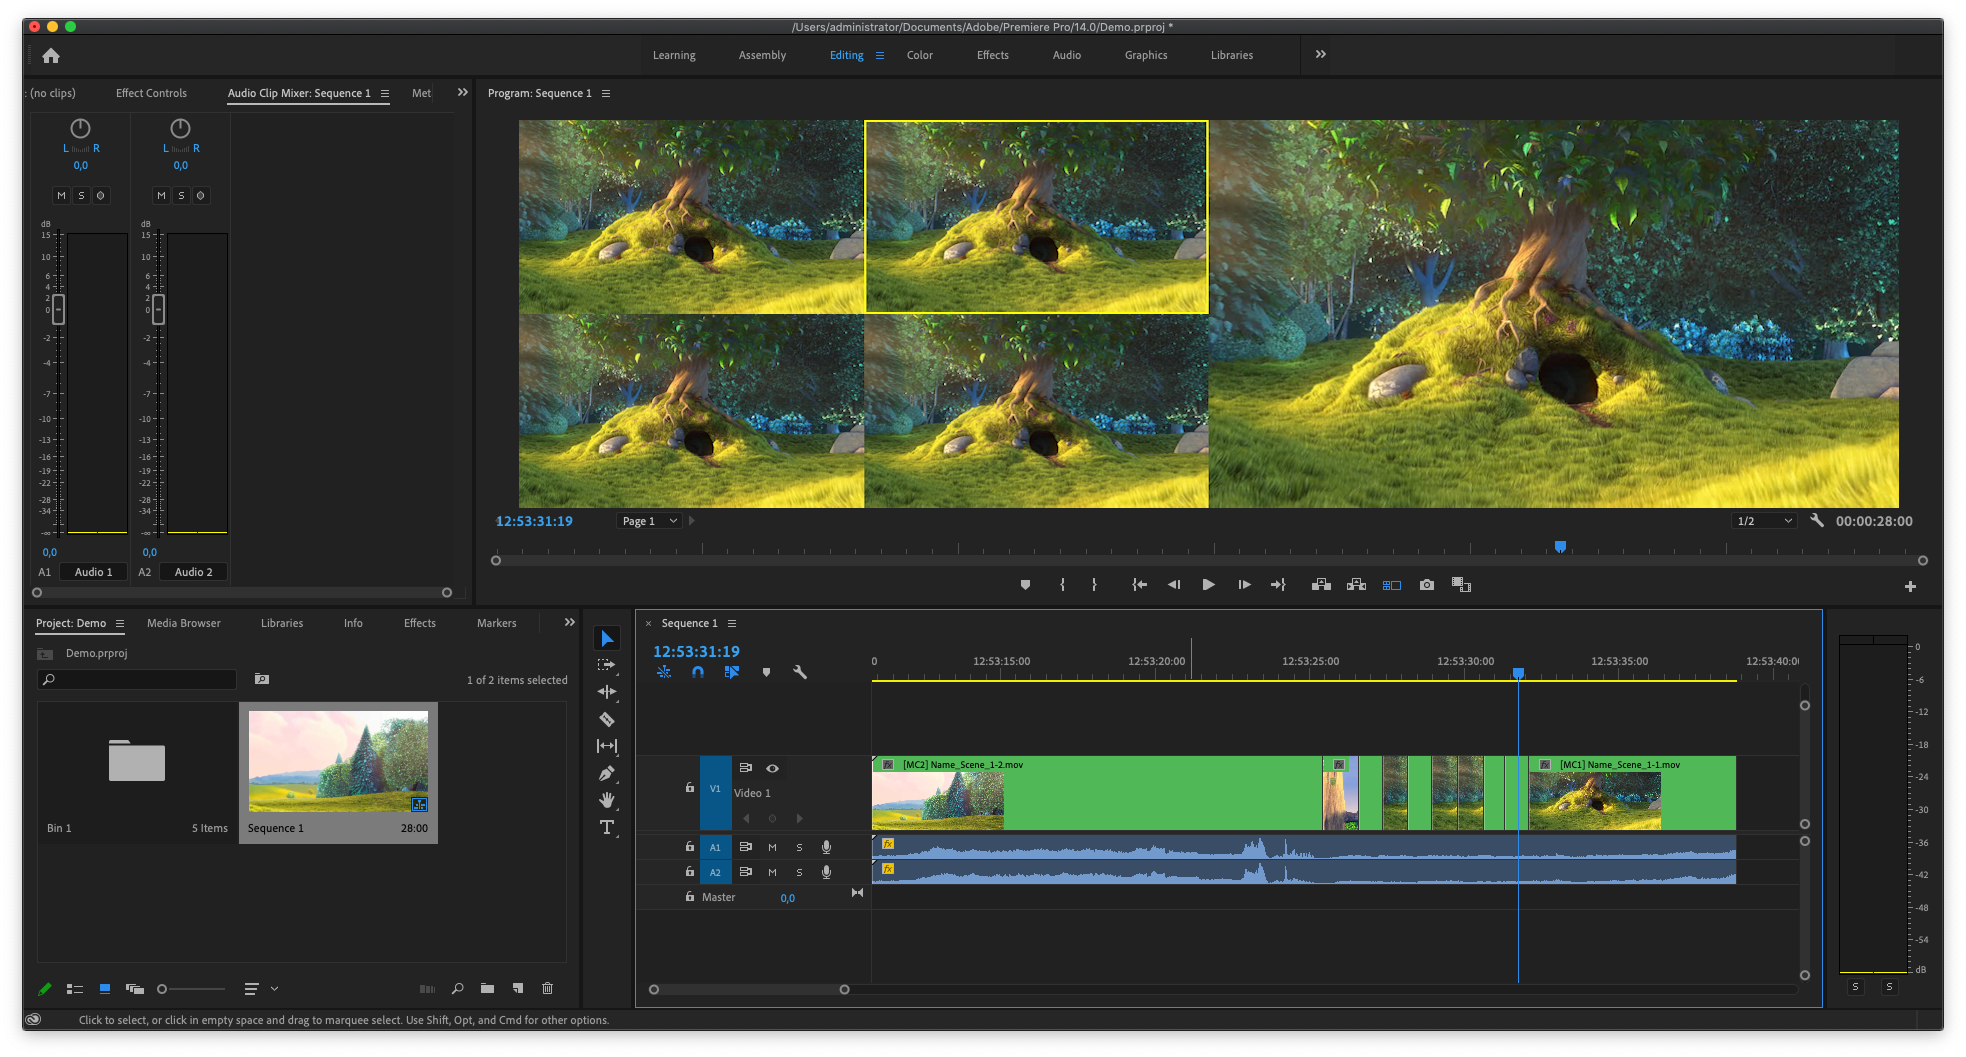
Task: Open Editing workspace menu
Action: pyautogui.click(x=880, y=56)
